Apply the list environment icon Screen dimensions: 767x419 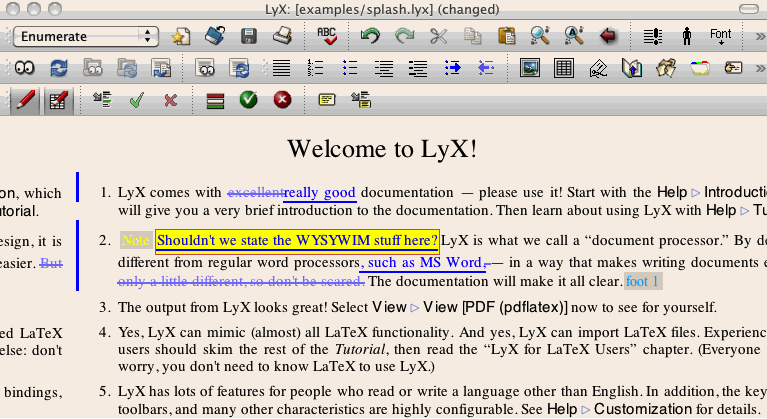pyautogui.click(x=384, y=68)
